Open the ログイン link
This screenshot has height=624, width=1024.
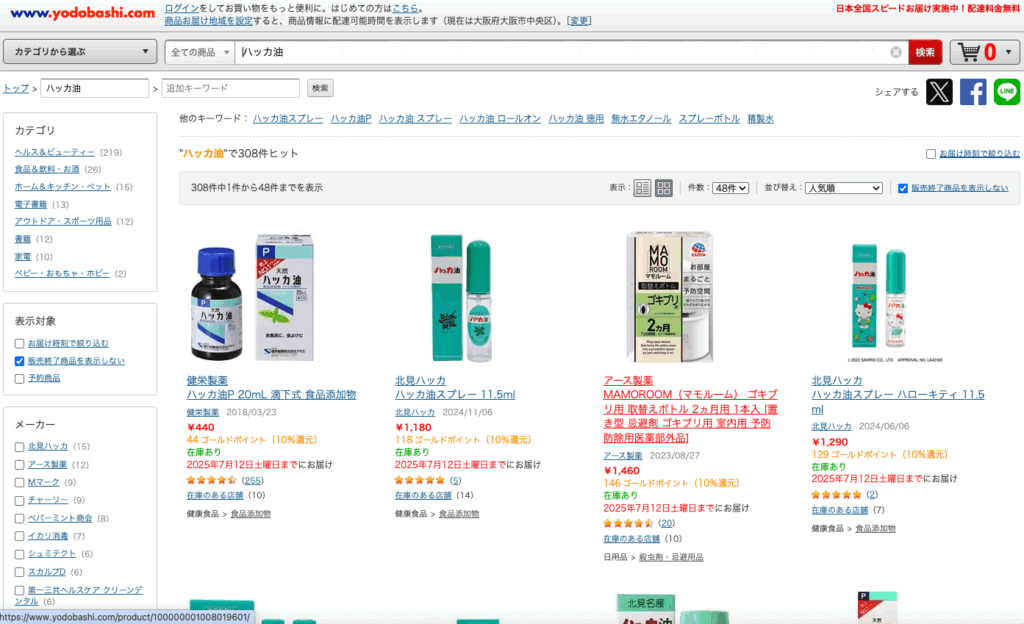pyautogui.click(x=182, y=8)
